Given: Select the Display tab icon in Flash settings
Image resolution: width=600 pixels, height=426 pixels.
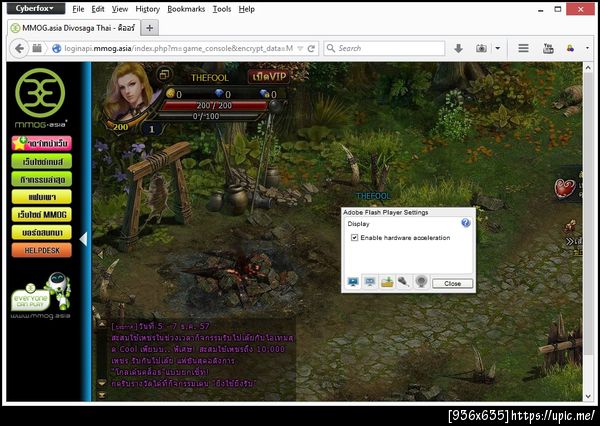Looking at the screenshot, I should tap(353, 282).
